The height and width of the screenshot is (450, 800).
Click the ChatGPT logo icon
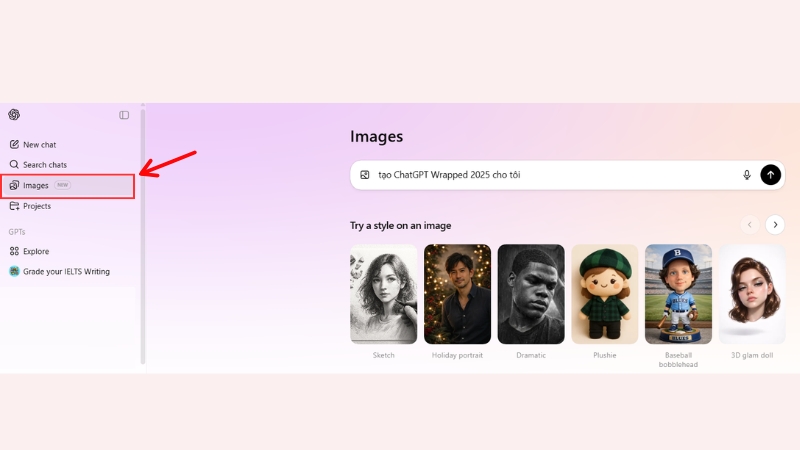pos(14,115)
